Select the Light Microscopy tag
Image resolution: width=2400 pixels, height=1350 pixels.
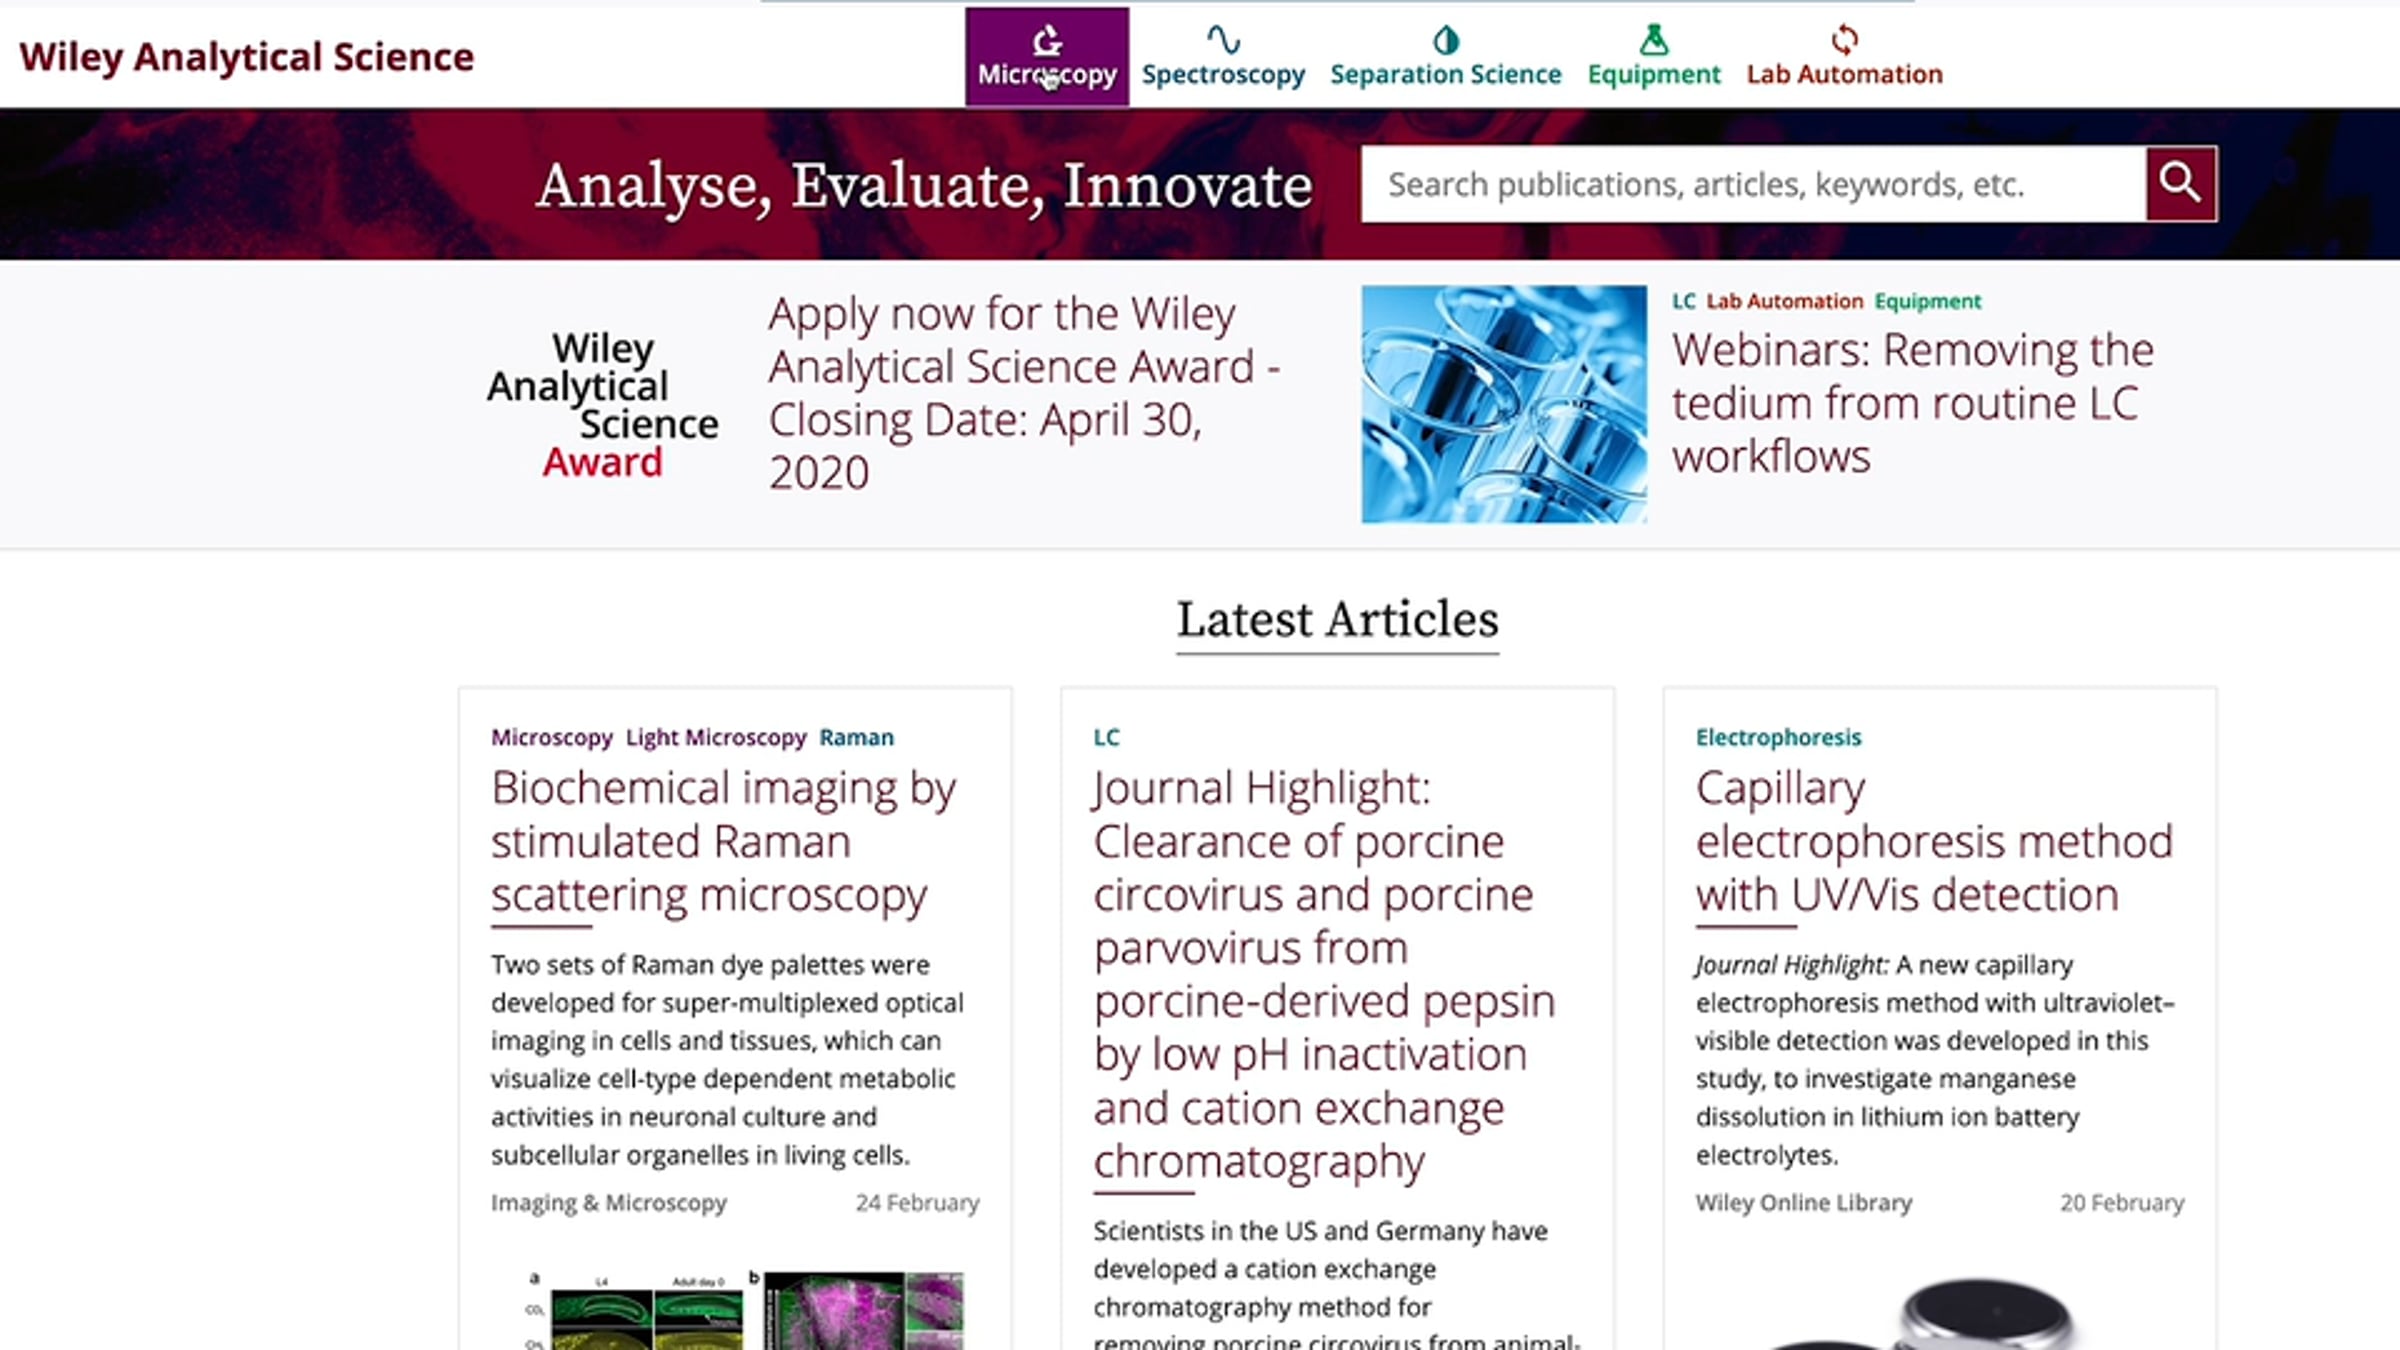715,738
